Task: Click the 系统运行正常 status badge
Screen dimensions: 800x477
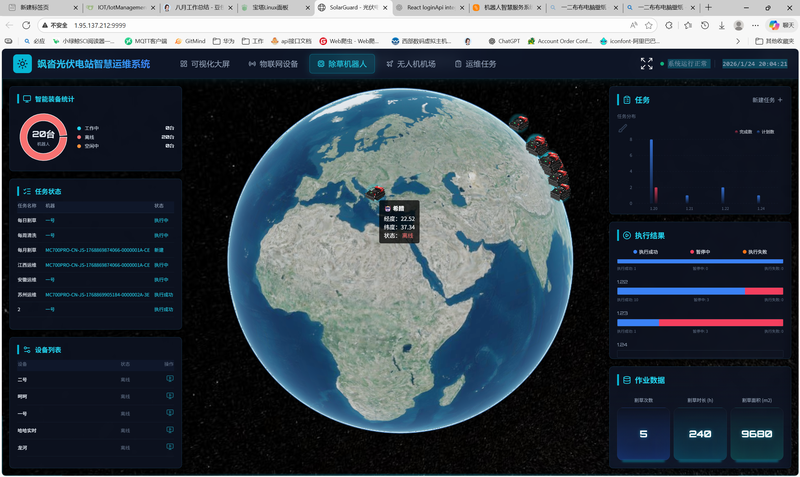Action: tap(687, 64)
